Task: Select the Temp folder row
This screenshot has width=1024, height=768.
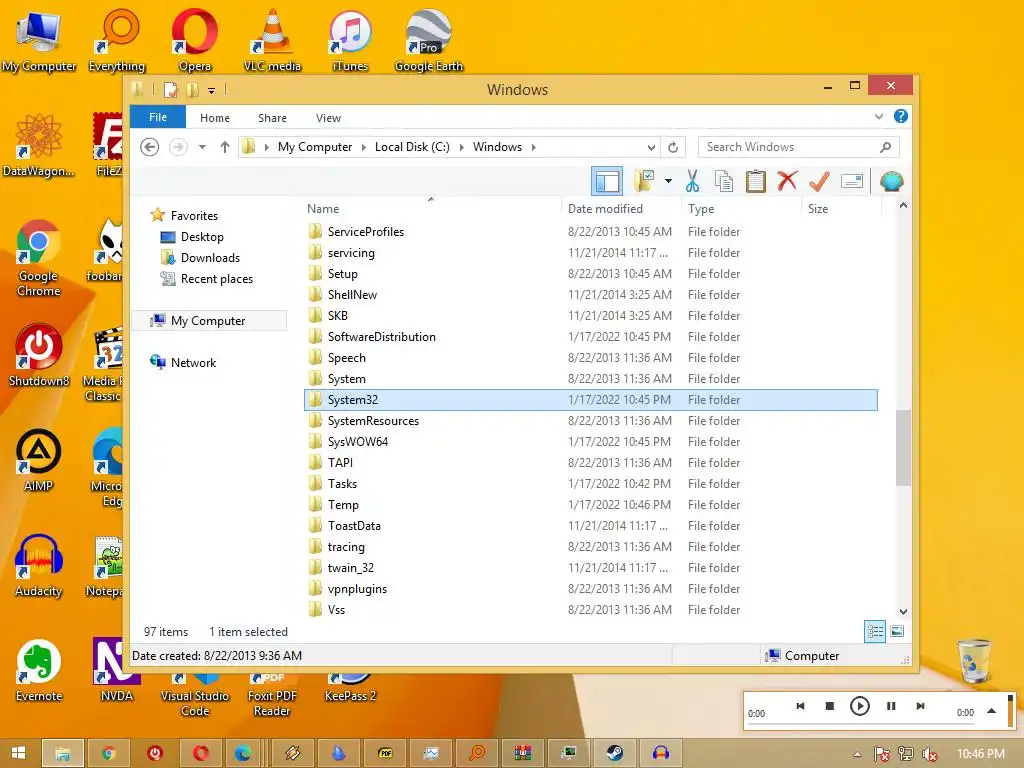Action: [x=590, y=505]
